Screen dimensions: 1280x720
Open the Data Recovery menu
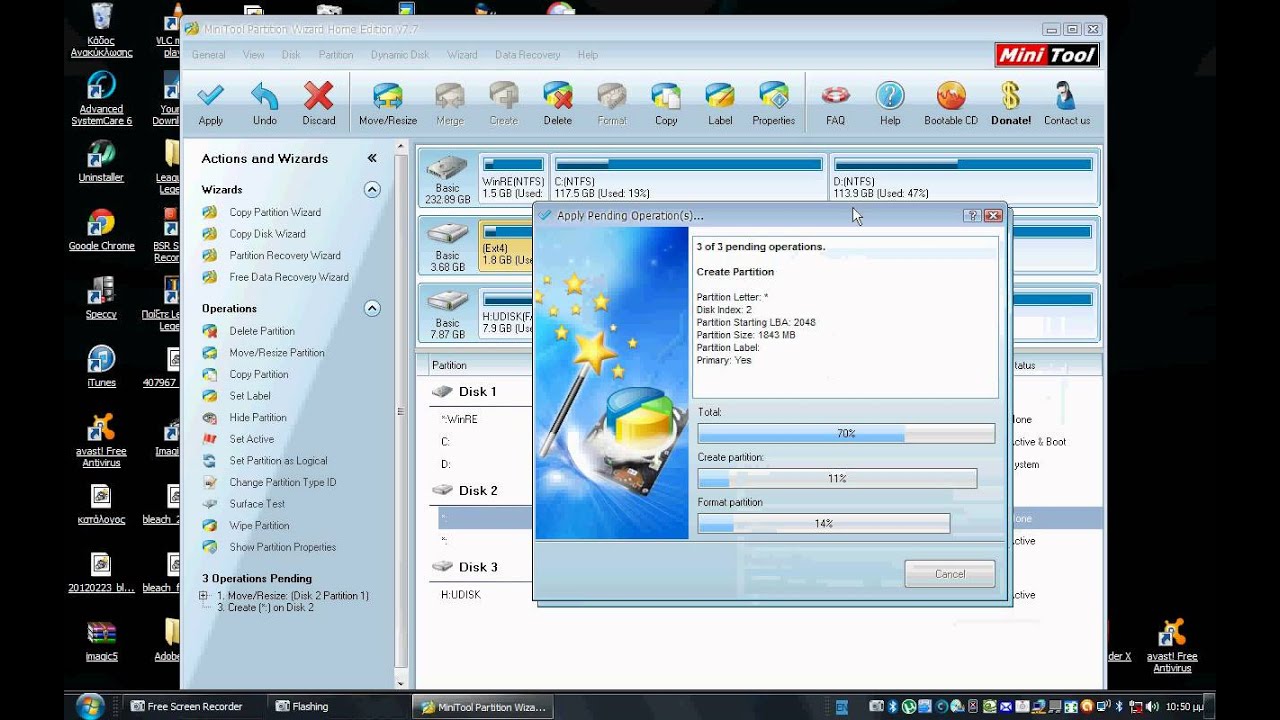[x=528, y=55]
